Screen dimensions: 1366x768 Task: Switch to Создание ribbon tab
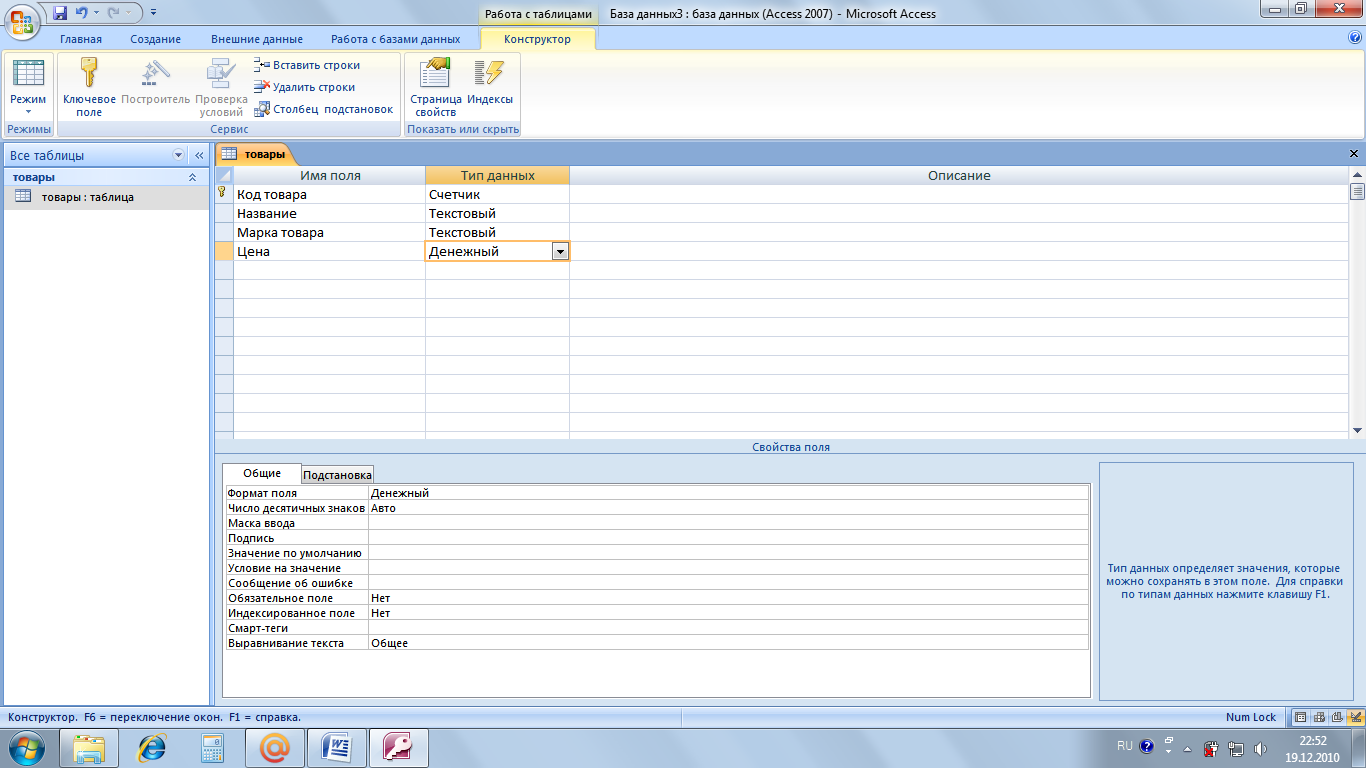[x=155, y=39]
